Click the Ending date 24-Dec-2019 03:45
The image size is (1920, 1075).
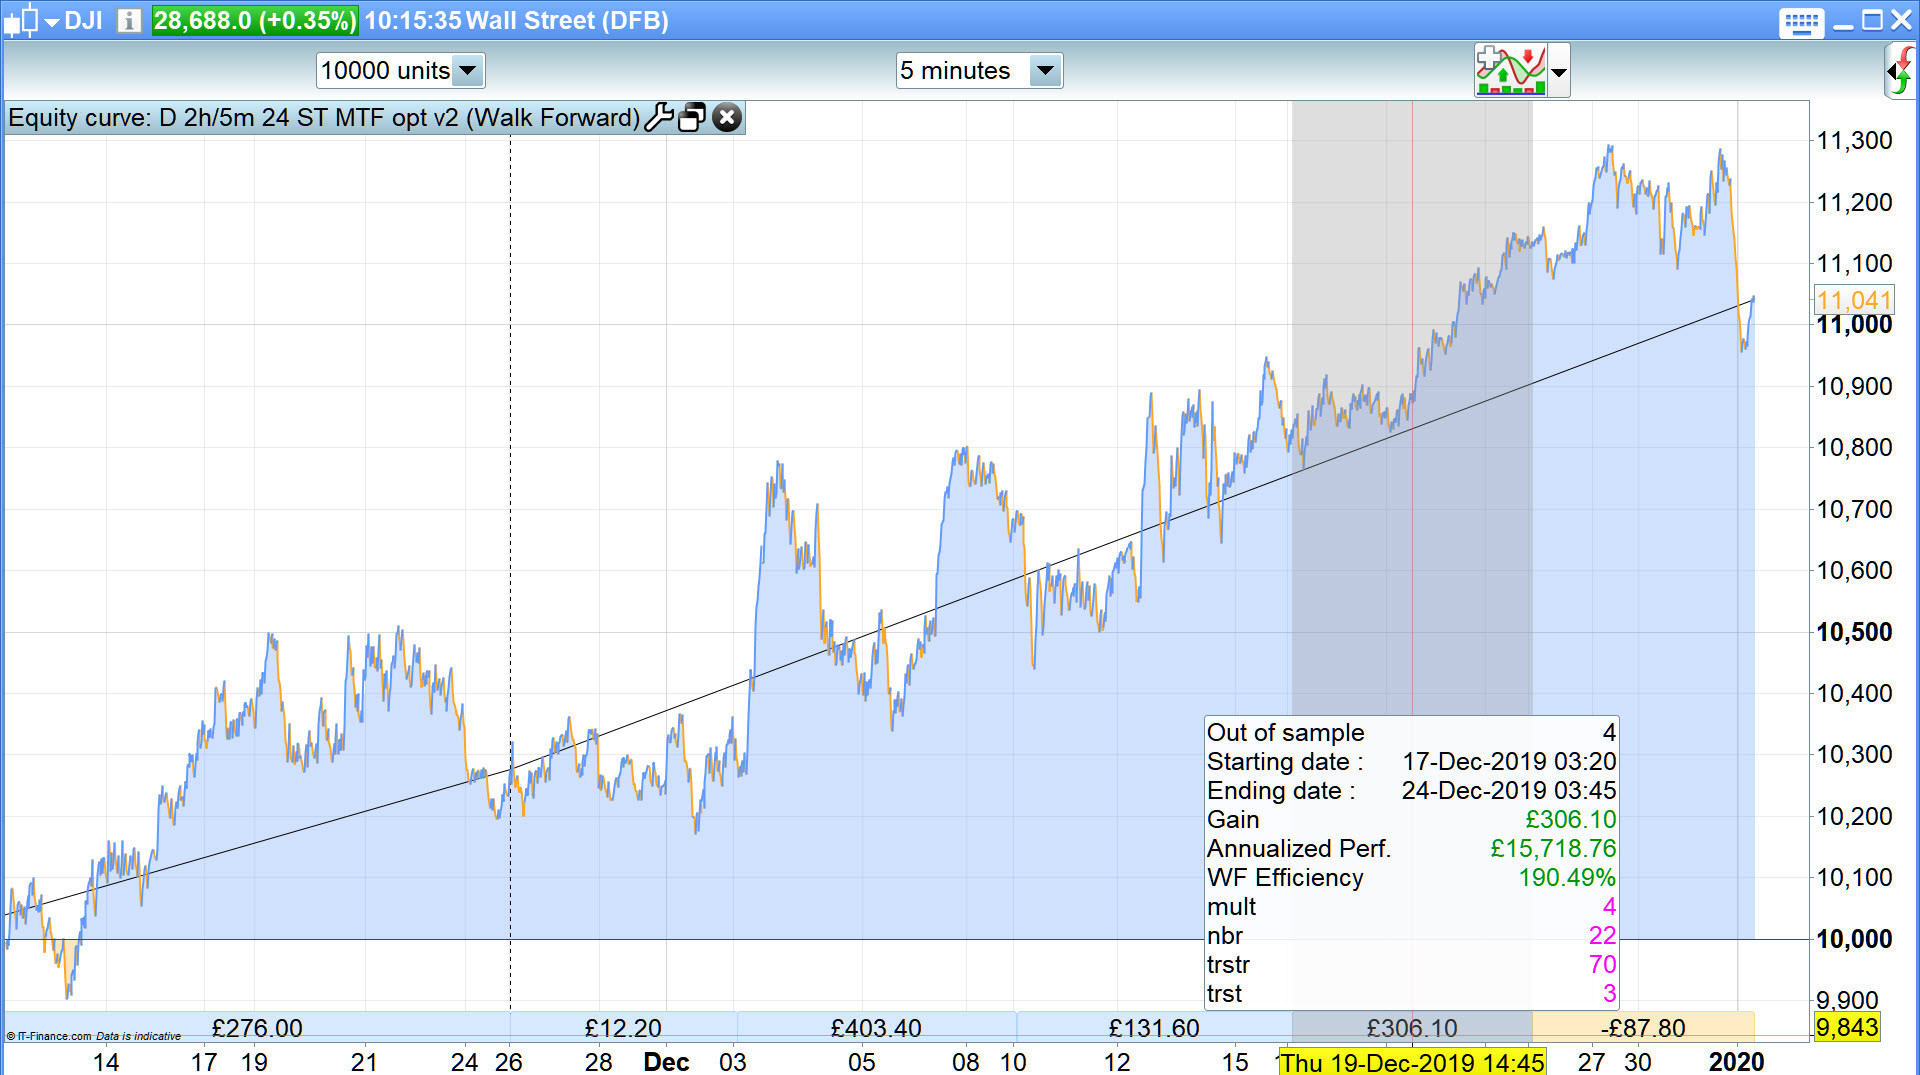[1509, 791]
